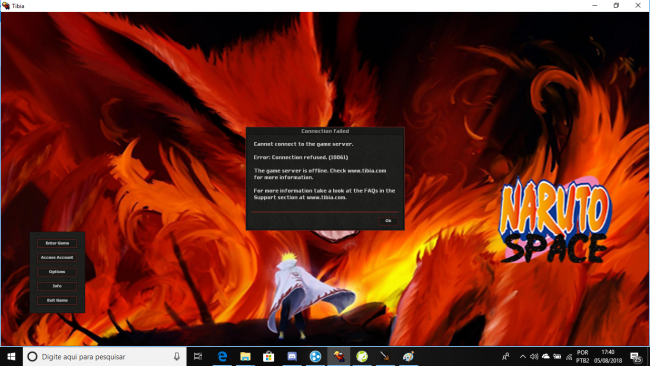Image resolution: width=650 pixels, height=366 pixels.
Task: Close the Tibia window
Action: (x=638, y=5)
